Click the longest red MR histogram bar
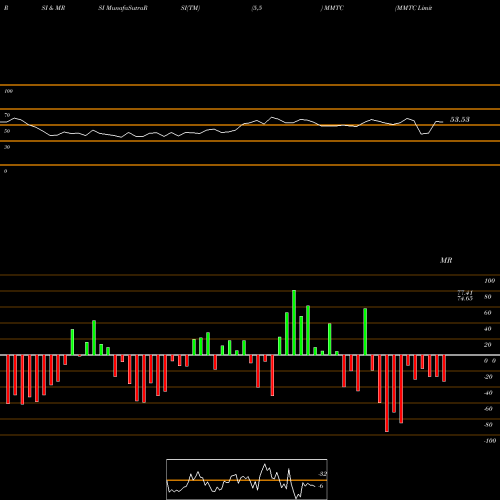The image size is (500, 500). (x=387, y=393)
